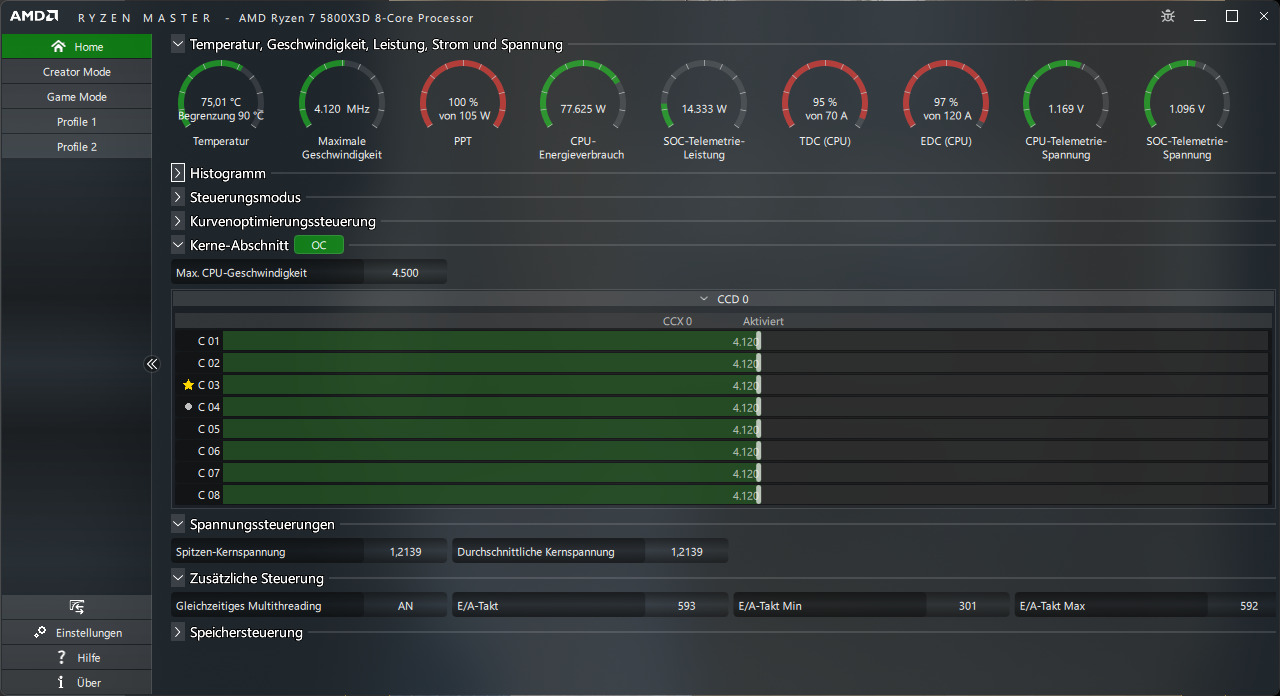Switch to Game Mode
The image size is (1280, 696).
pos(77,97)
